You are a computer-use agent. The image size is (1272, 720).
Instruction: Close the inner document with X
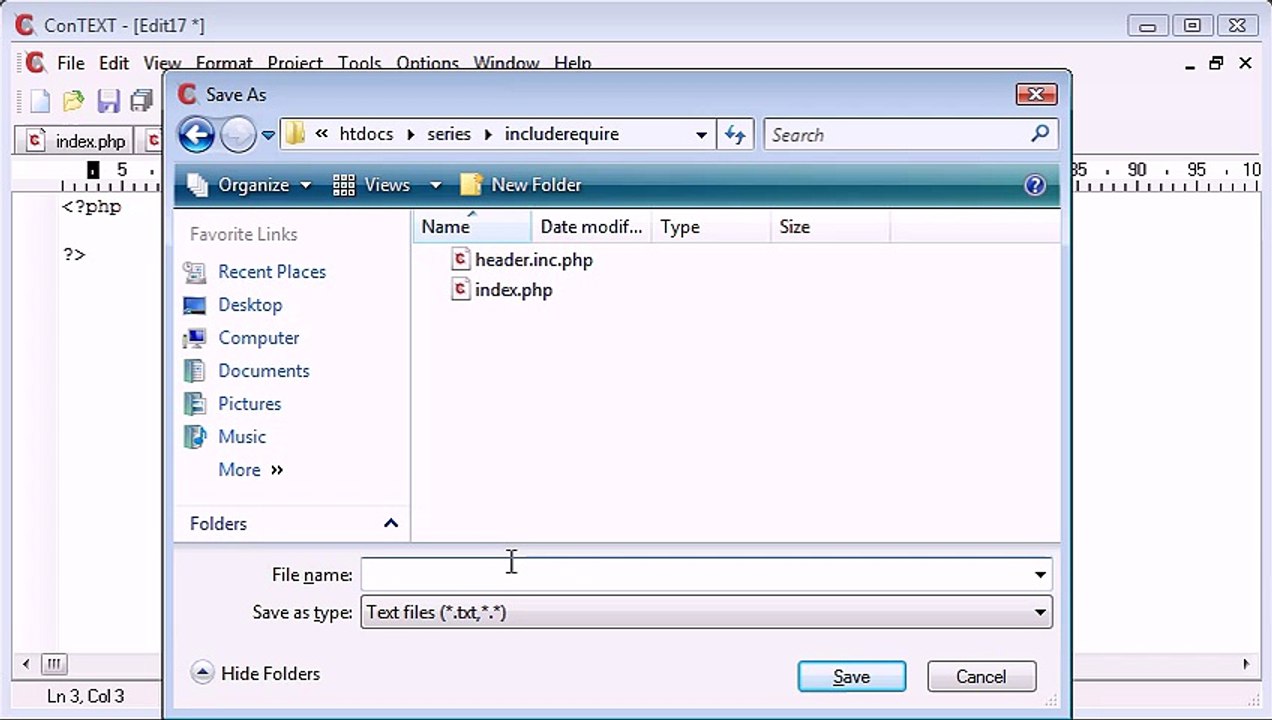[x=1245, y=63]
